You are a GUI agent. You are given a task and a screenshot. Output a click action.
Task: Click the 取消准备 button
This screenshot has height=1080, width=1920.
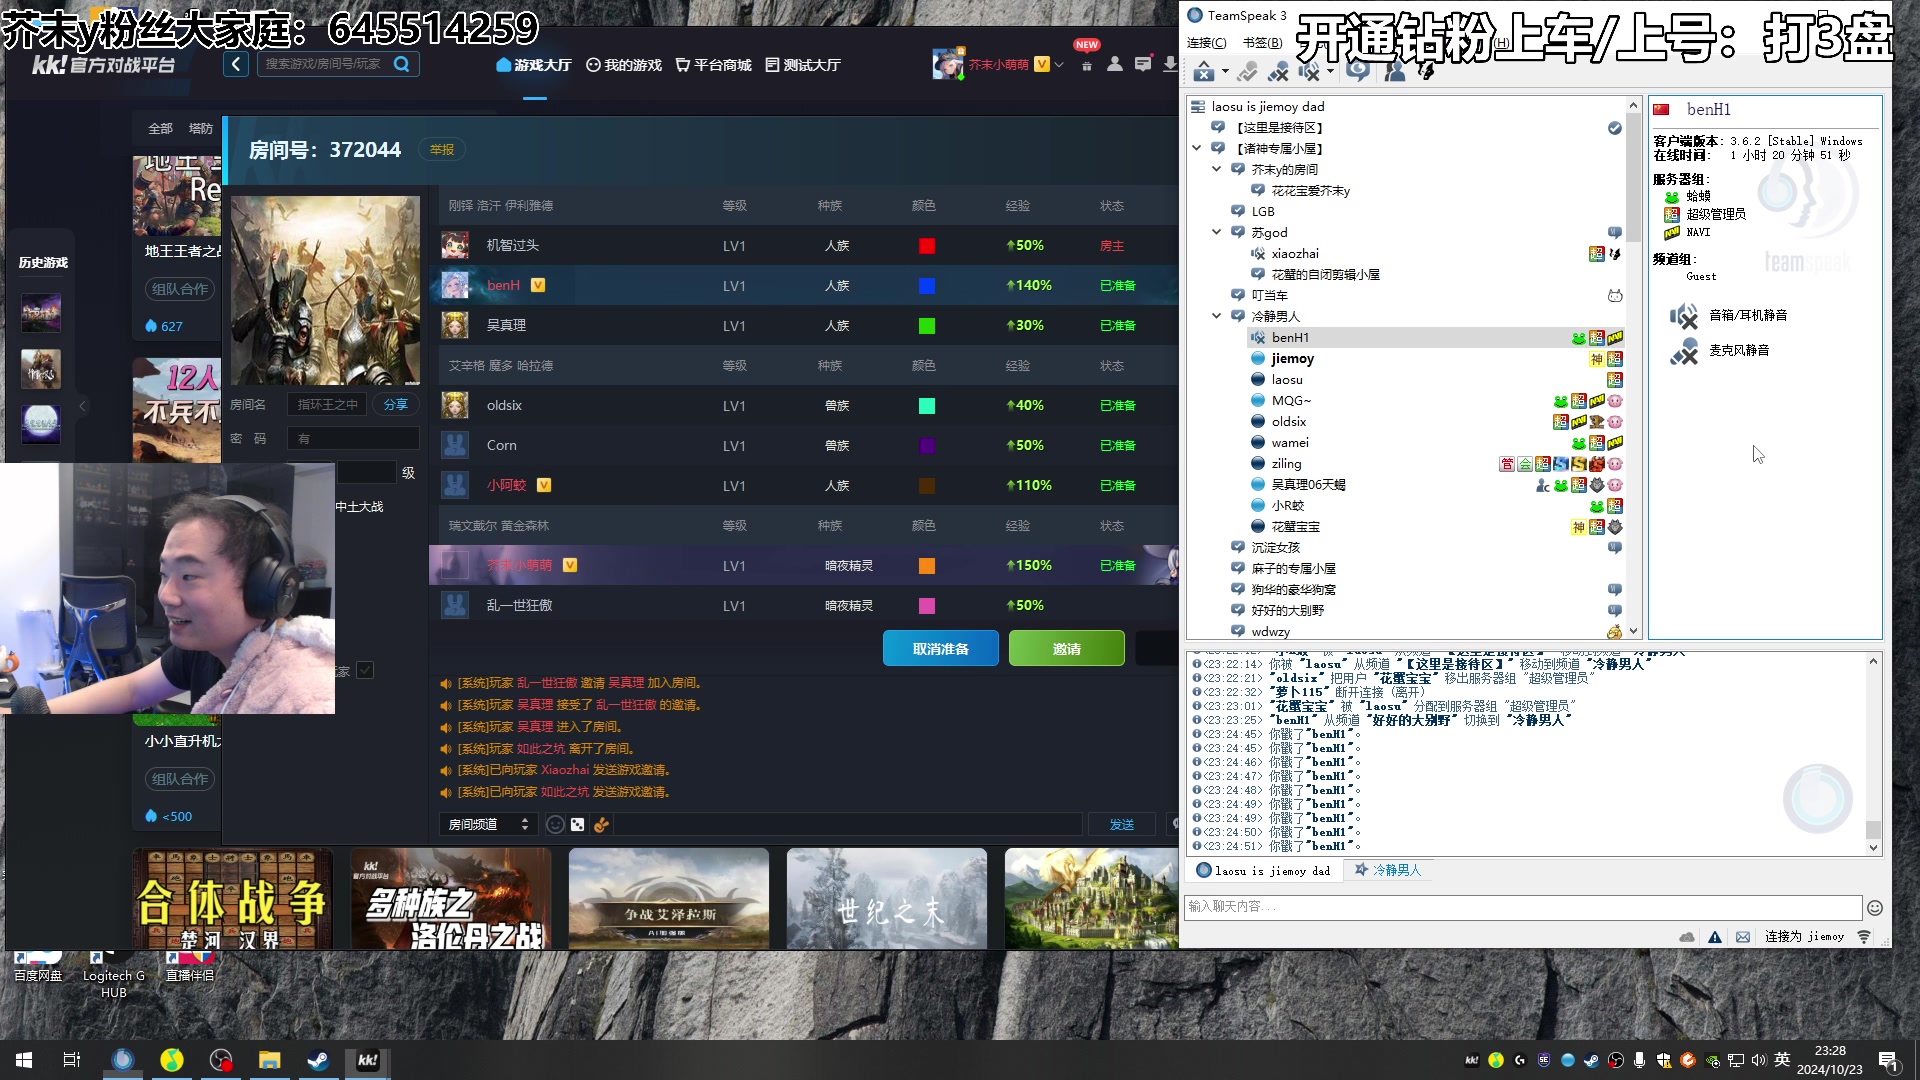click(x=940, y=649)
